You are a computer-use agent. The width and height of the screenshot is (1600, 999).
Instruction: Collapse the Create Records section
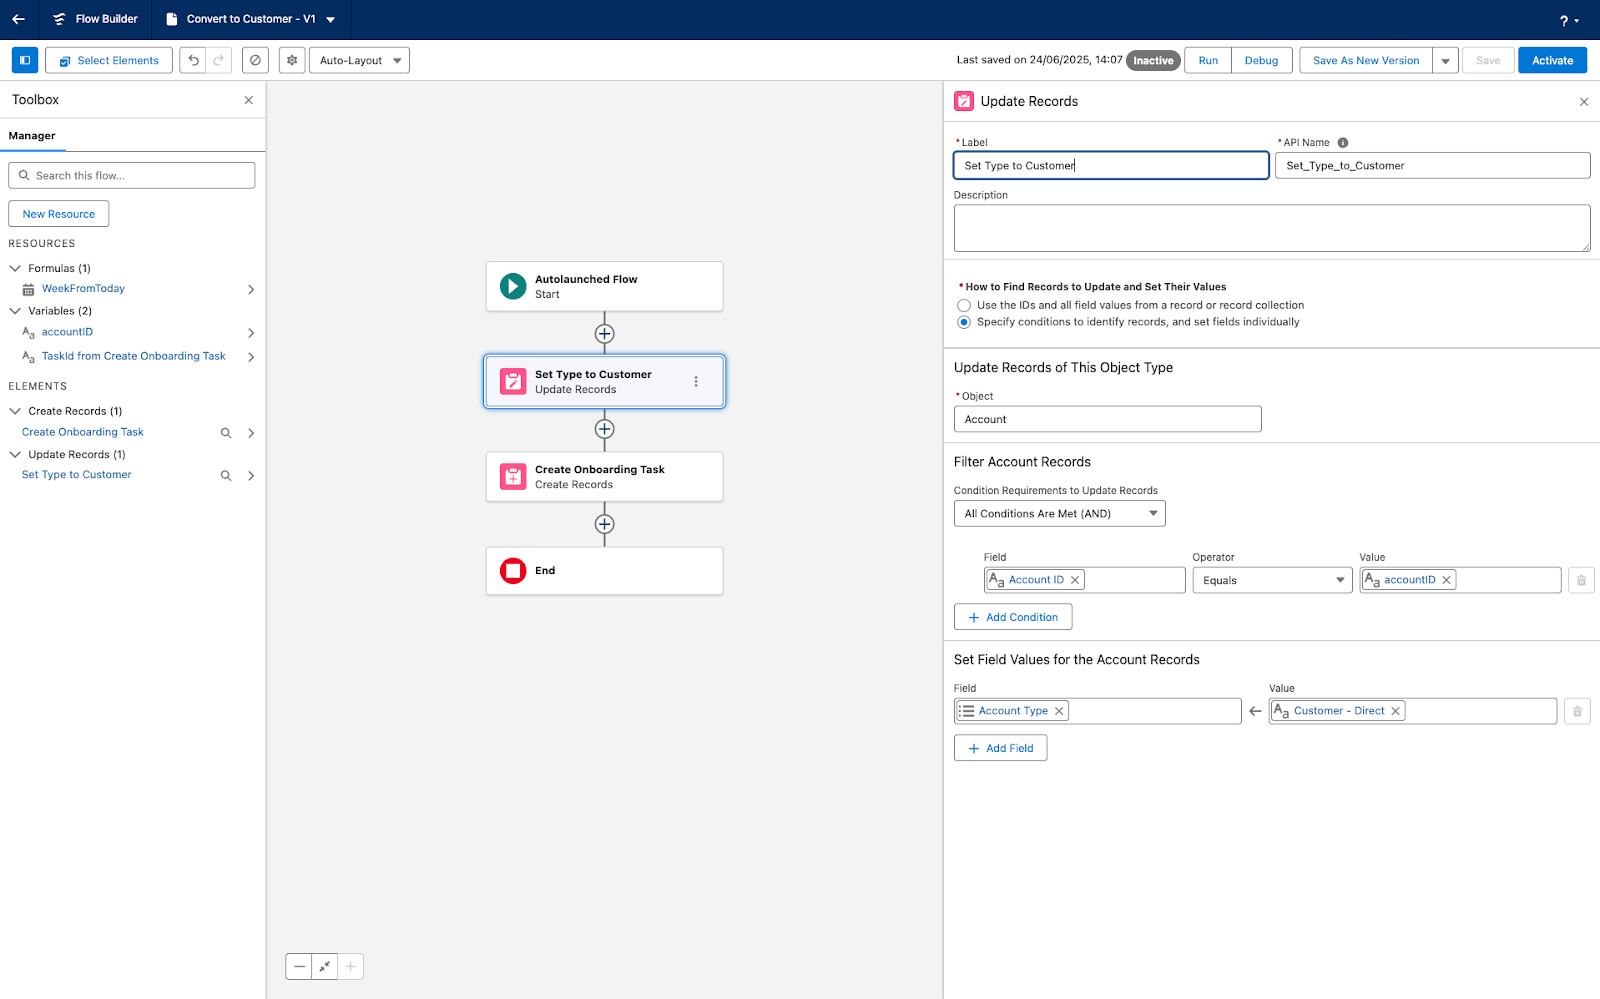pos(15,411)
